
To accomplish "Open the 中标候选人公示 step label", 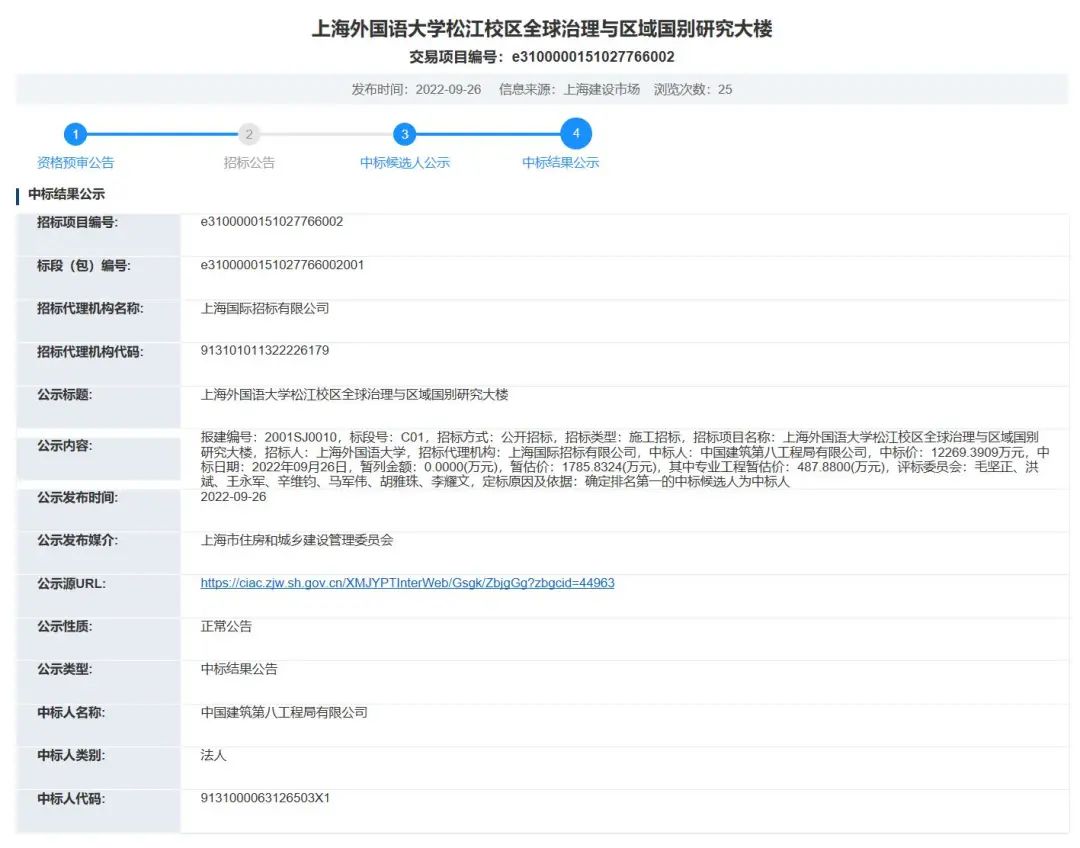I will click(x=403, y=161).
